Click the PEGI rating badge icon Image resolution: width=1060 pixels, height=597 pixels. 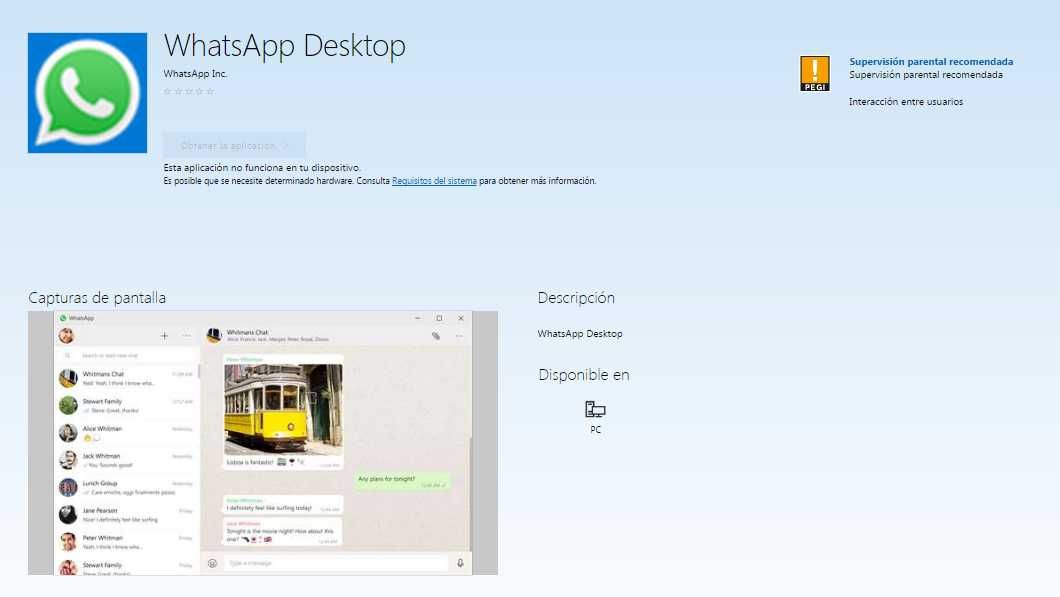click(x=815, y=74)
